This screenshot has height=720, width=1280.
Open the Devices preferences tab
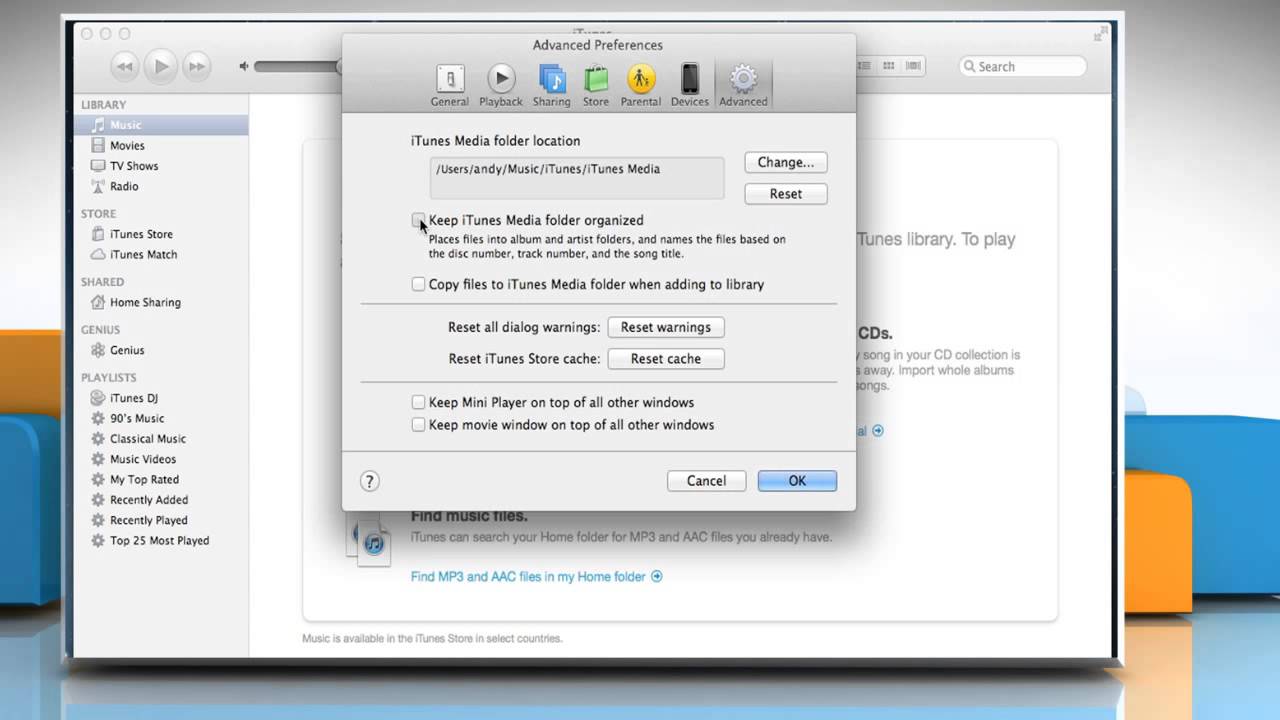click(x=690, y=85)
